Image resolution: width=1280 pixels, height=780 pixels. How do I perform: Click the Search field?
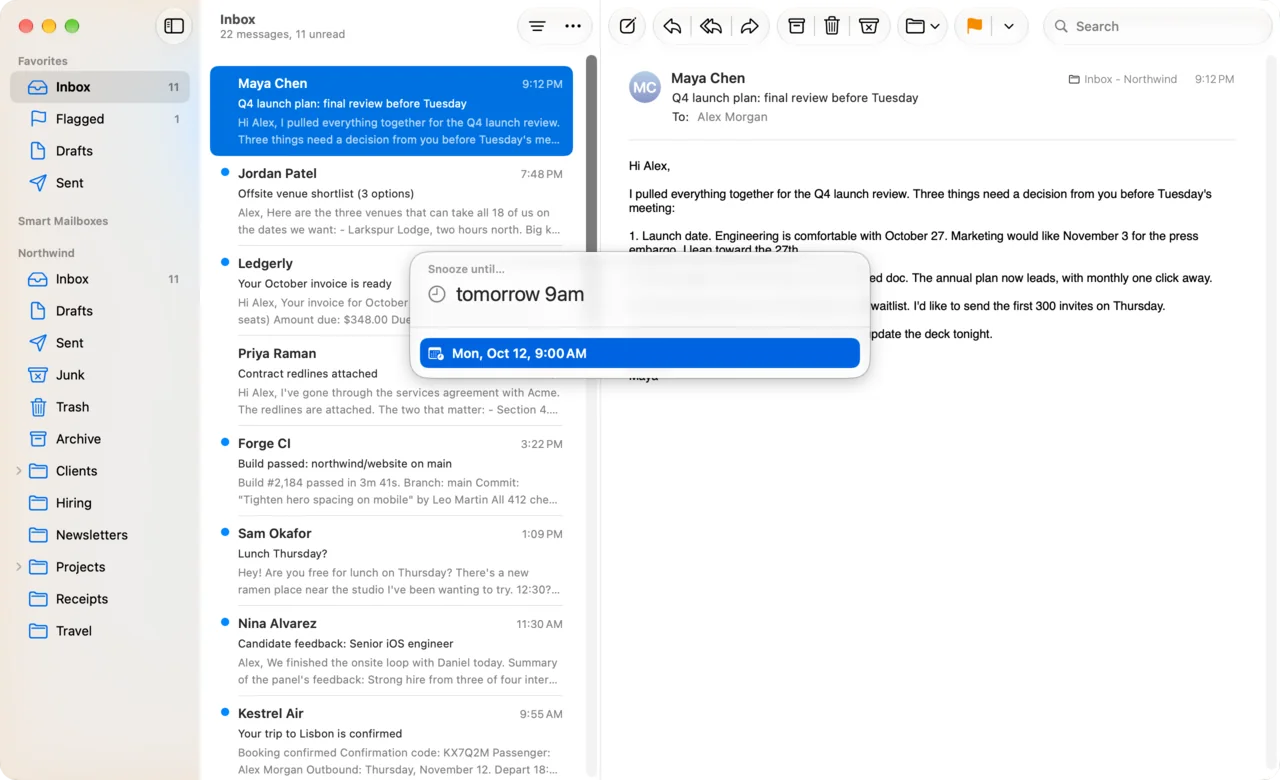(x=1158, y=26)
